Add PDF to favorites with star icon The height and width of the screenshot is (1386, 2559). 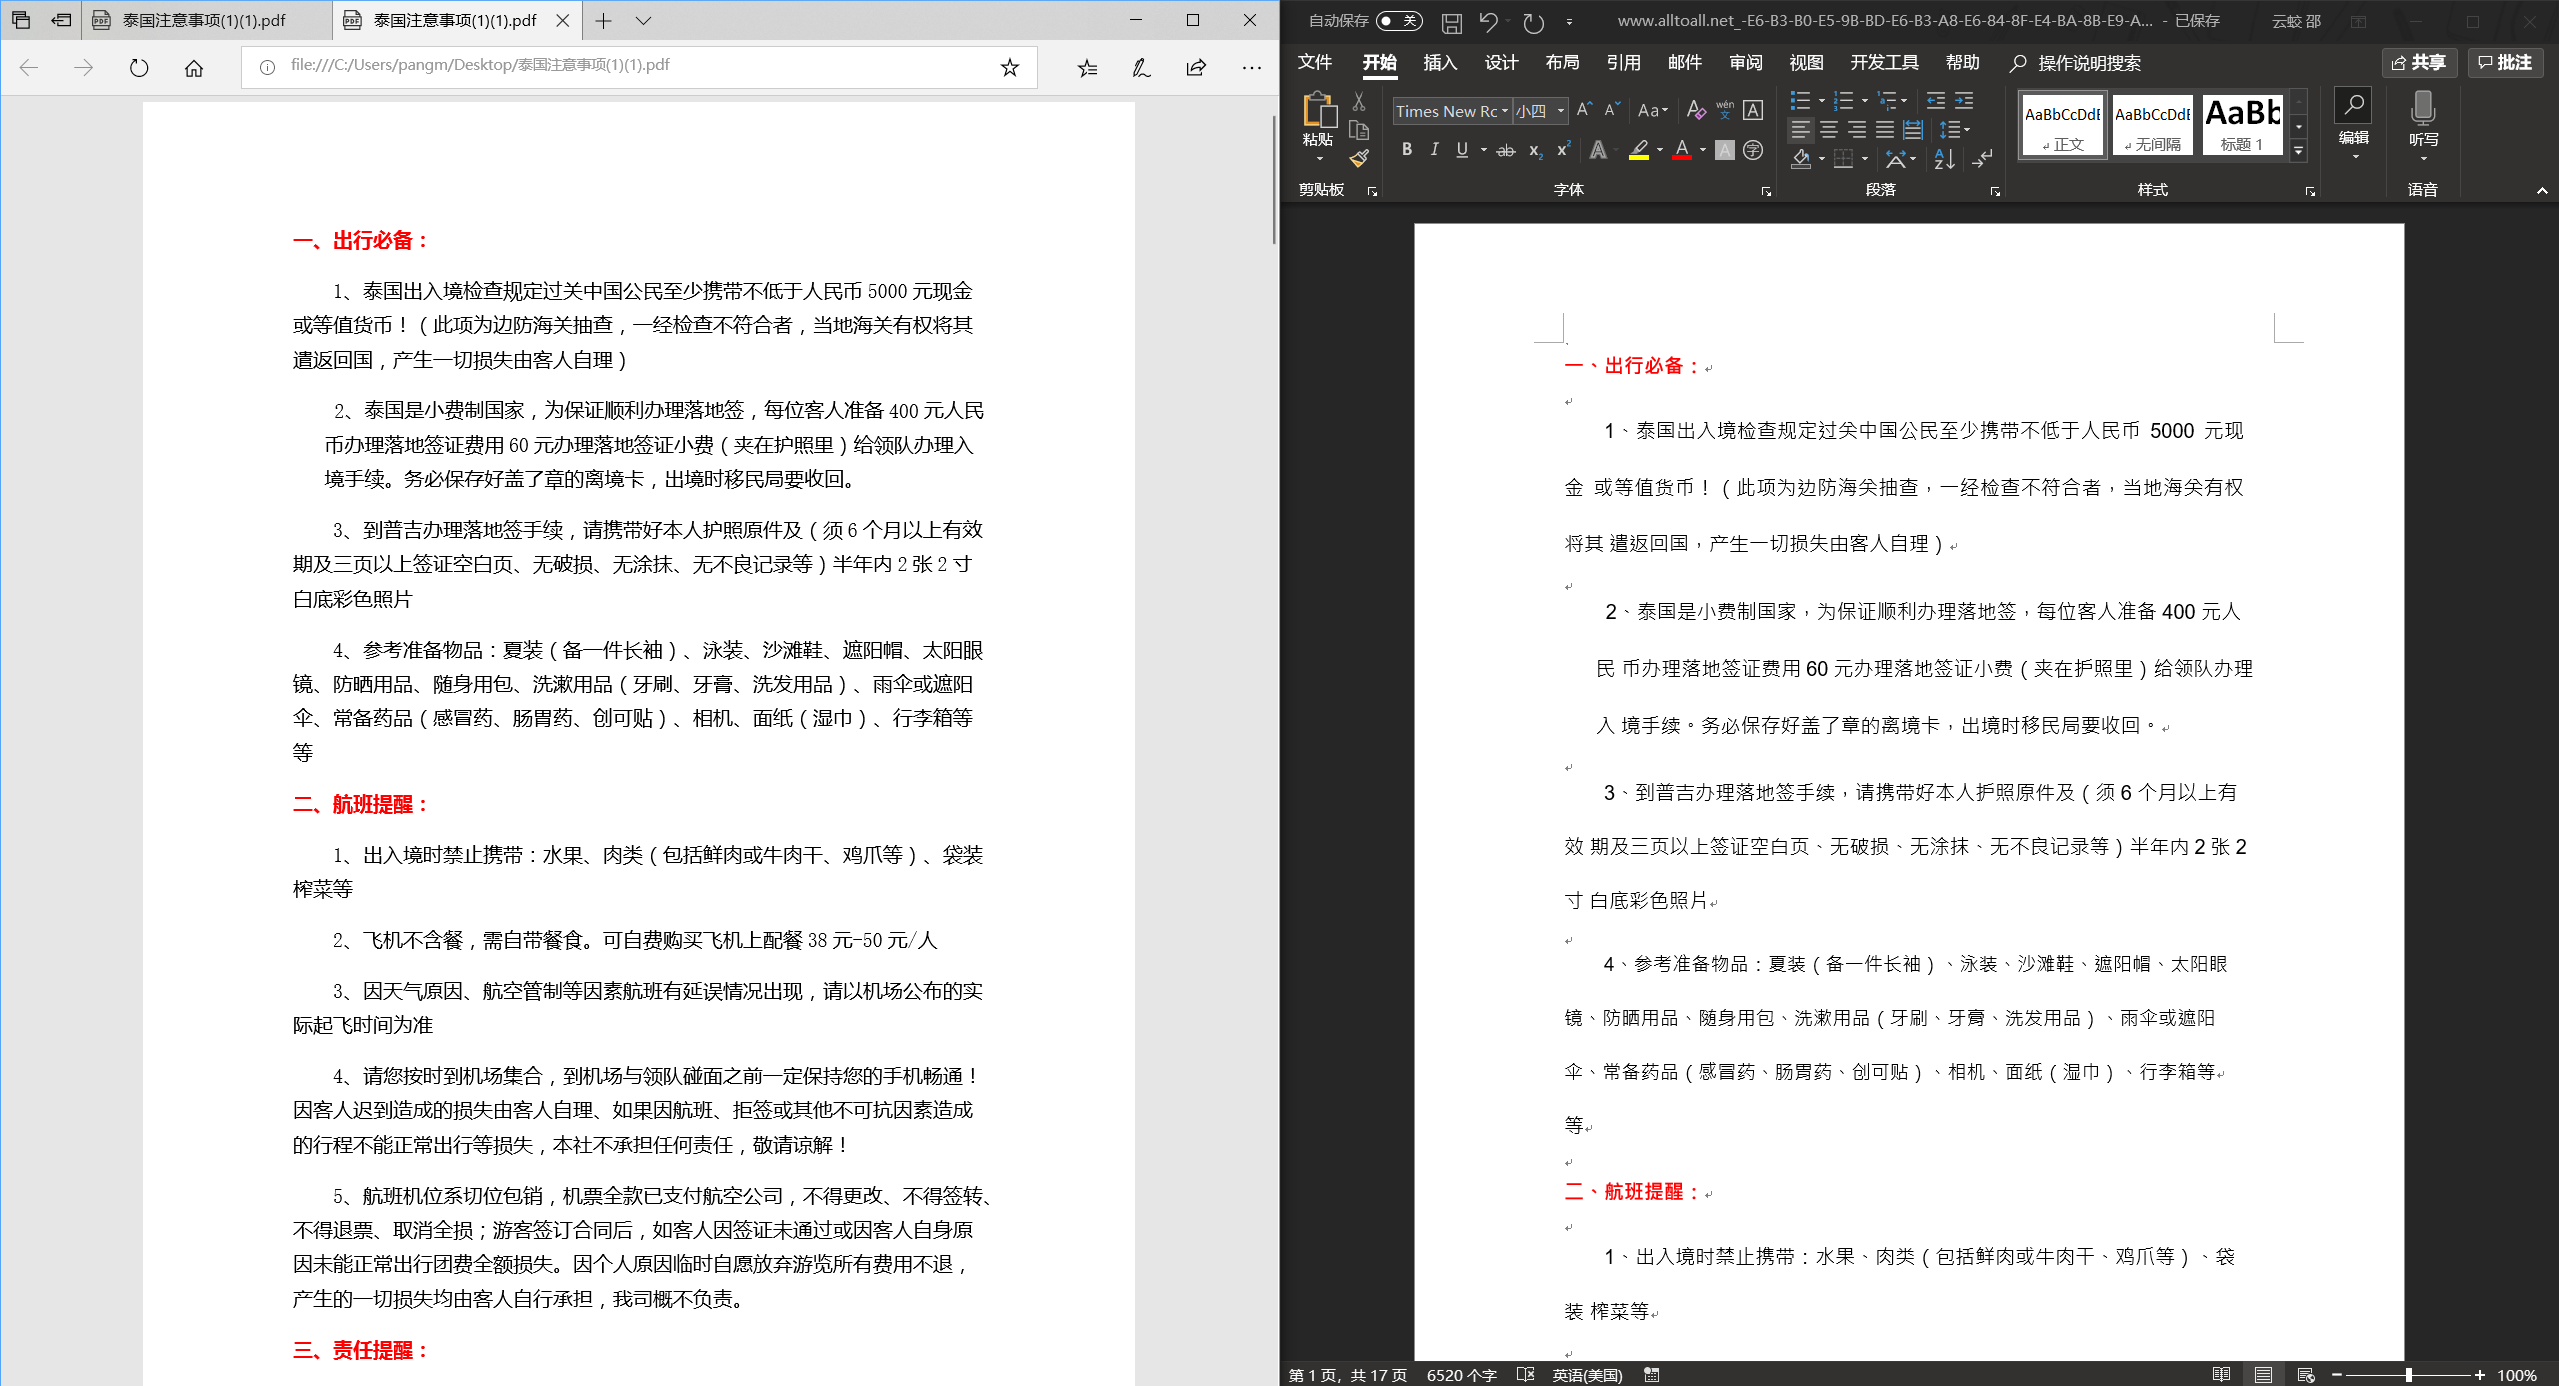[x=1010, y=67]
